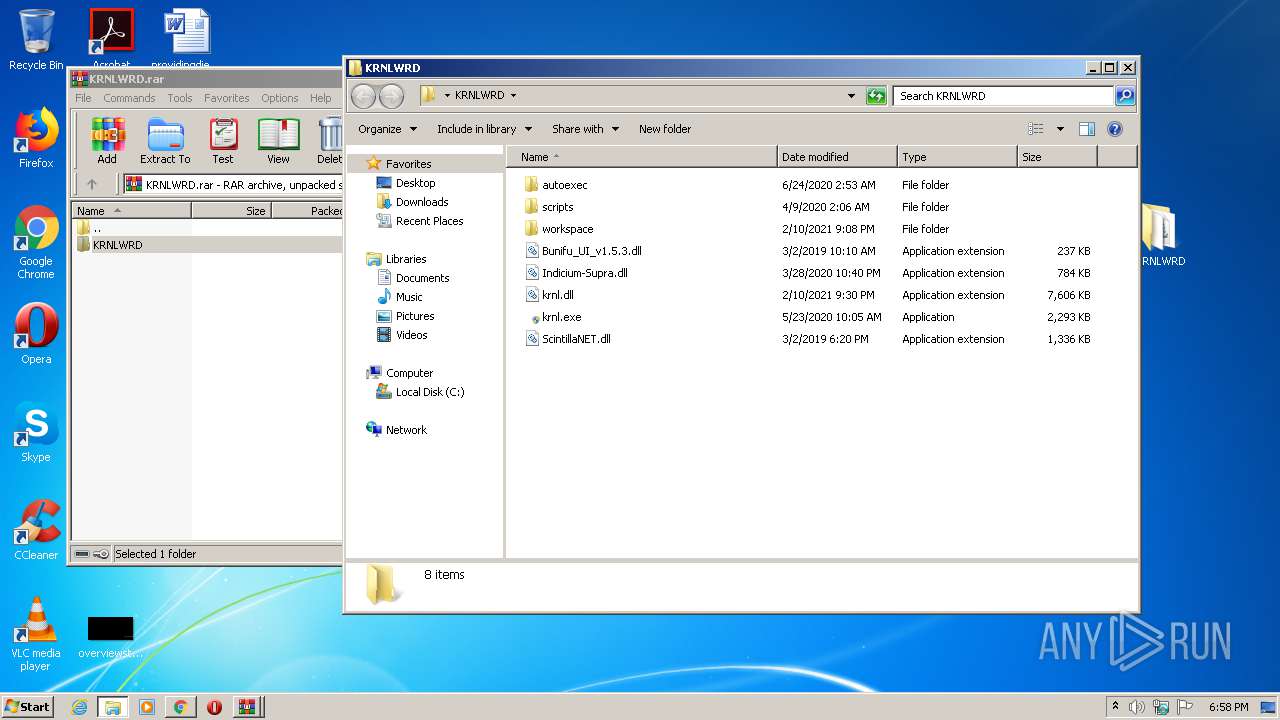Click the Delete icon in WinRAR toolbar

[x=330, y=141]
